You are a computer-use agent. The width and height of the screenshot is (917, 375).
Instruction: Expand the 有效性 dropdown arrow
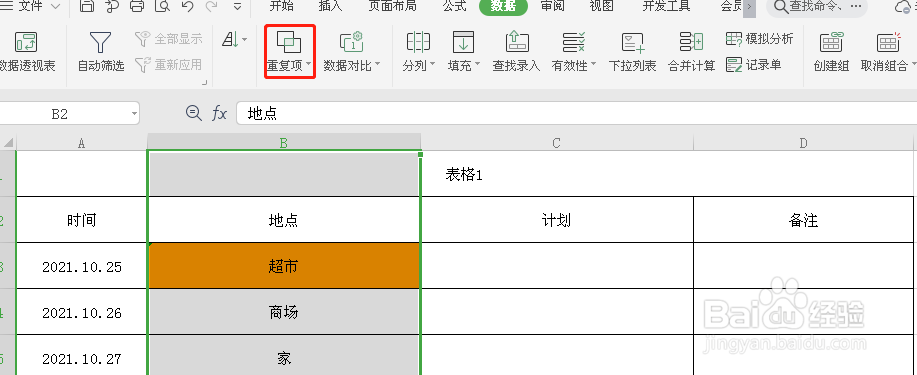pyautogui.click(x=593, y=64)
